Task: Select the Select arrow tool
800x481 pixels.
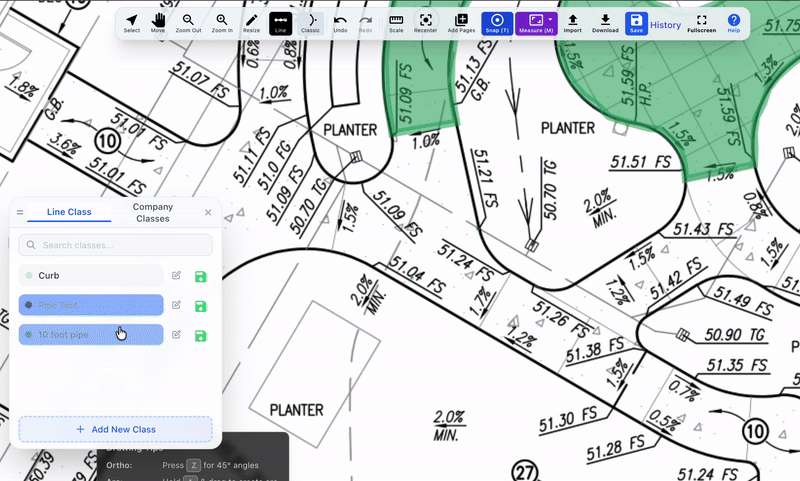Action: coord(132,23)
